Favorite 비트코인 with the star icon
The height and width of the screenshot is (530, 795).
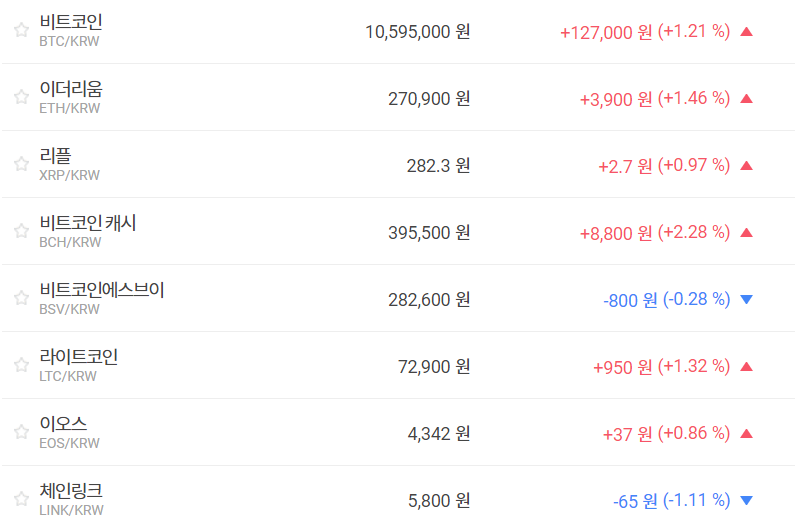(x=21, y=30)
